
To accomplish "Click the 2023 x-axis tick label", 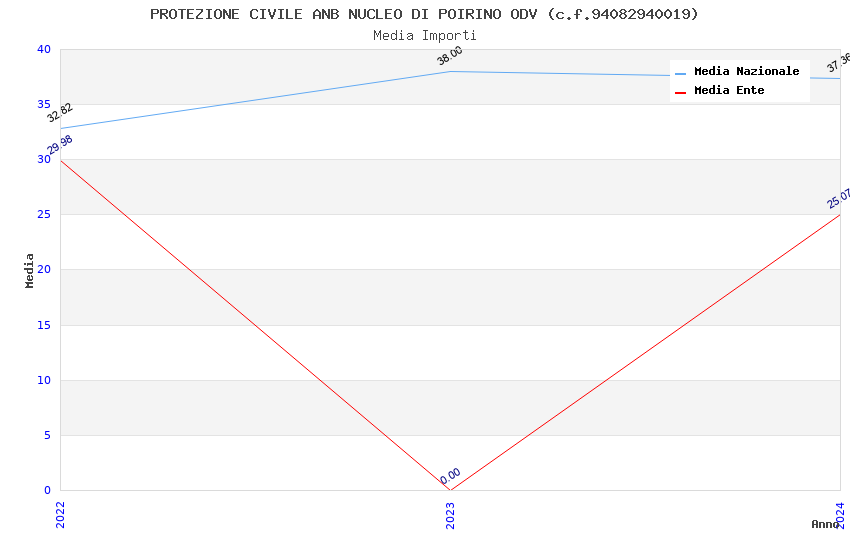I will pos(450,514).
